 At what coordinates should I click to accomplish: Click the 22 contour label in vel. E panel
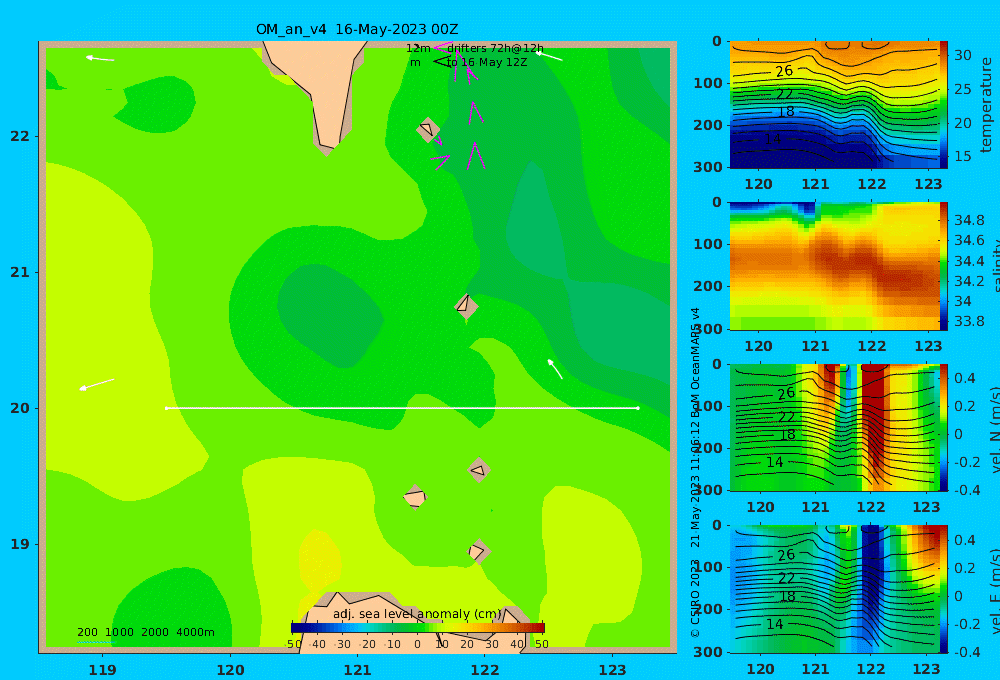(786, 579)
